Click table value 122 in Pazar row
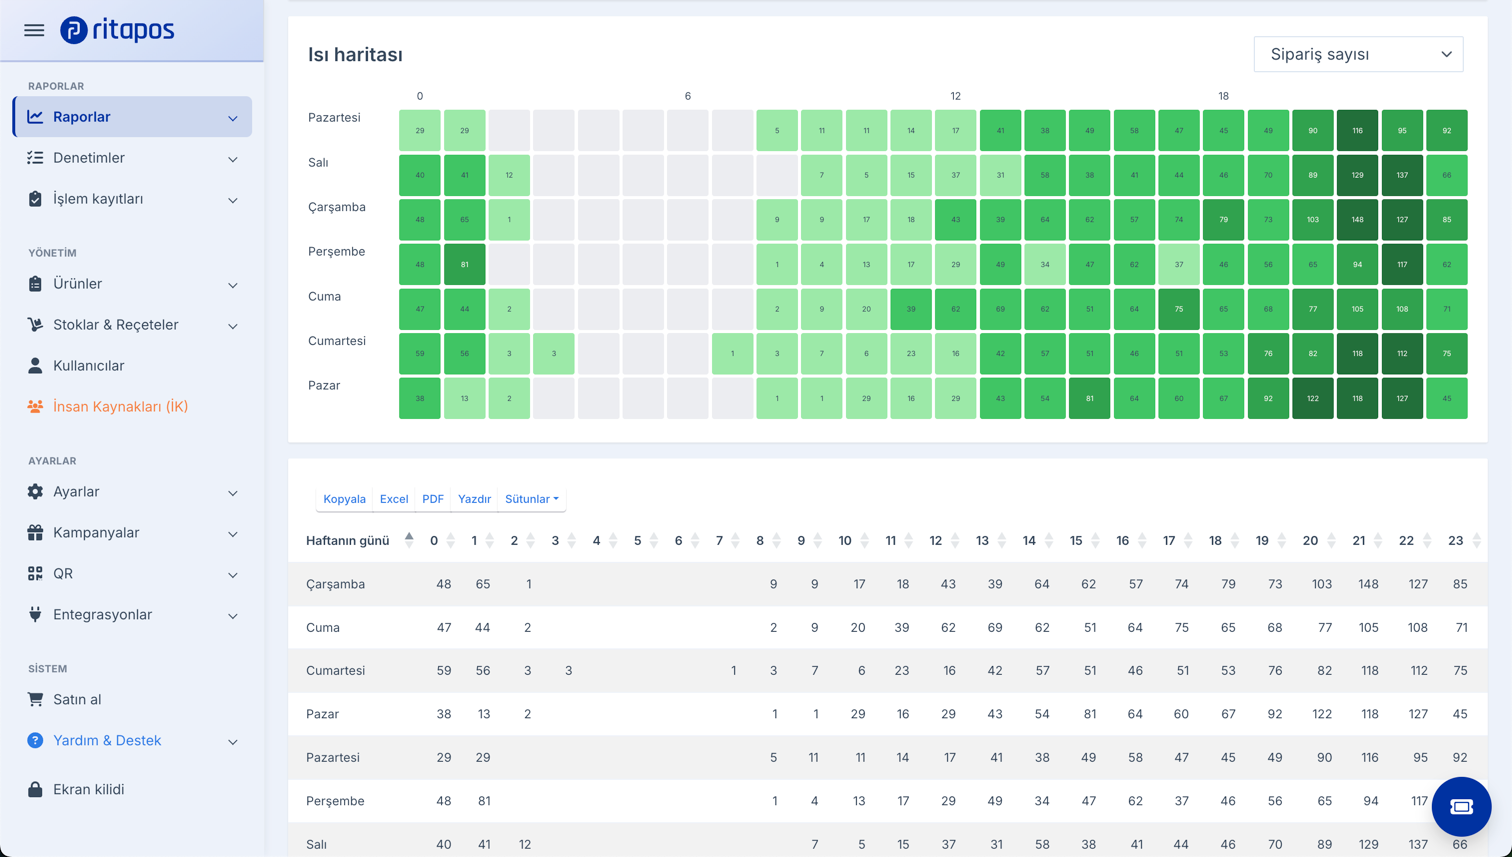Image resolution: width=1512 pixels, height=858 pixels. click(x=1321, y=714)
